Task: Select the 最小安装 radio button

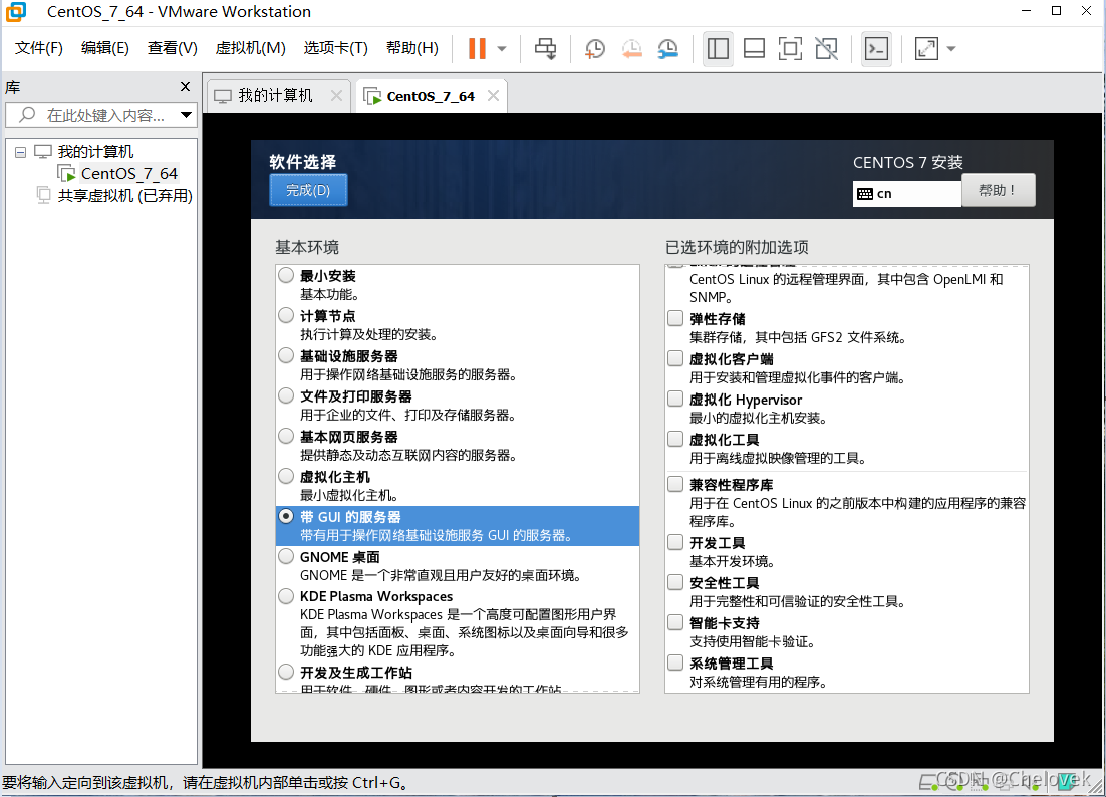Action: 286,275
